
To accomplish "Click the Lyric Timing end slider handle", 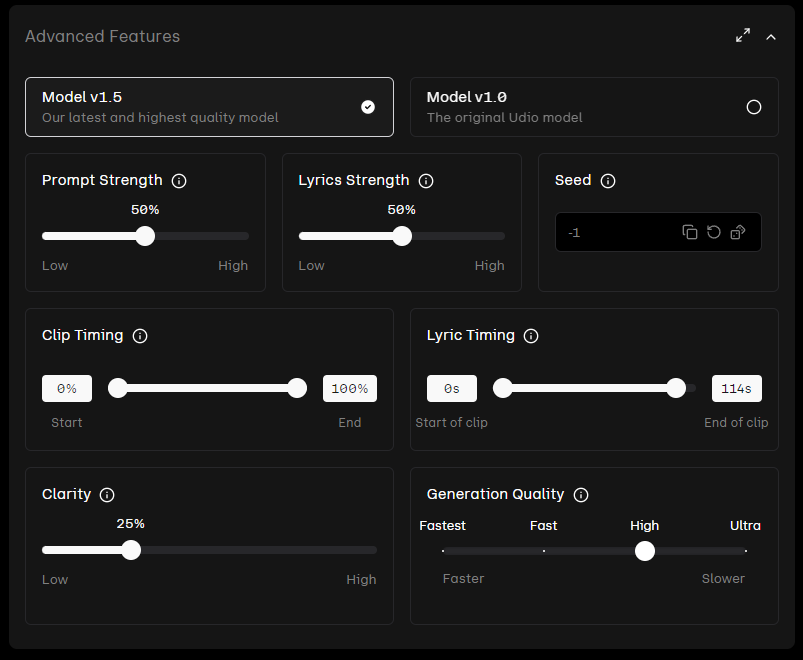I will coord(676,388).
